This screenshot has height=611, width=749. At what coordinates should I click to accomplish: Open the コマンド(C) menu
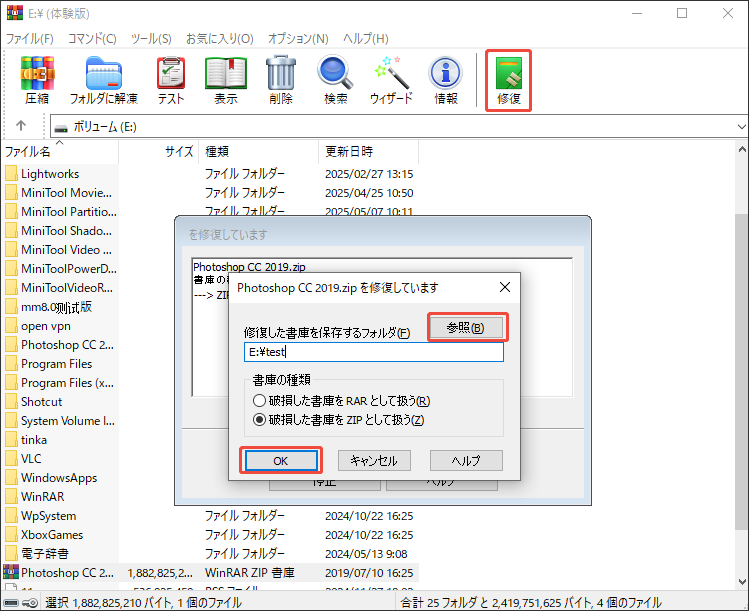tap(92, 39)
